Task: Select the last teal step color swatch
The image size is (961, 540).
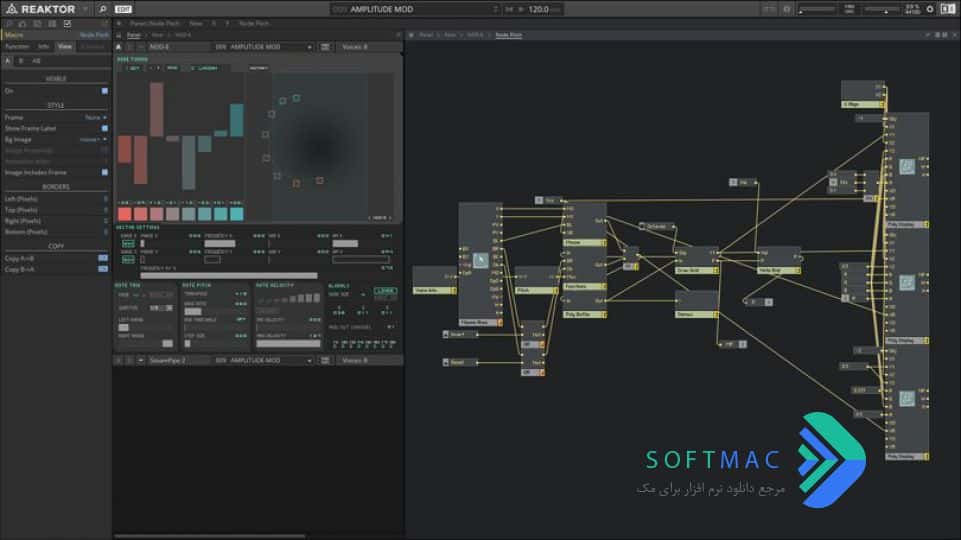Action: coord(237,214)
